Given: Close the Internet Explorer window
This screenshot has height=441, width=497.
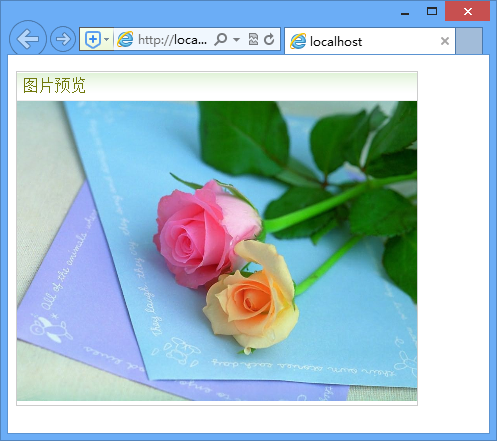Looking at the screenshot, I should pyautogui.click(x=468, y=11).
